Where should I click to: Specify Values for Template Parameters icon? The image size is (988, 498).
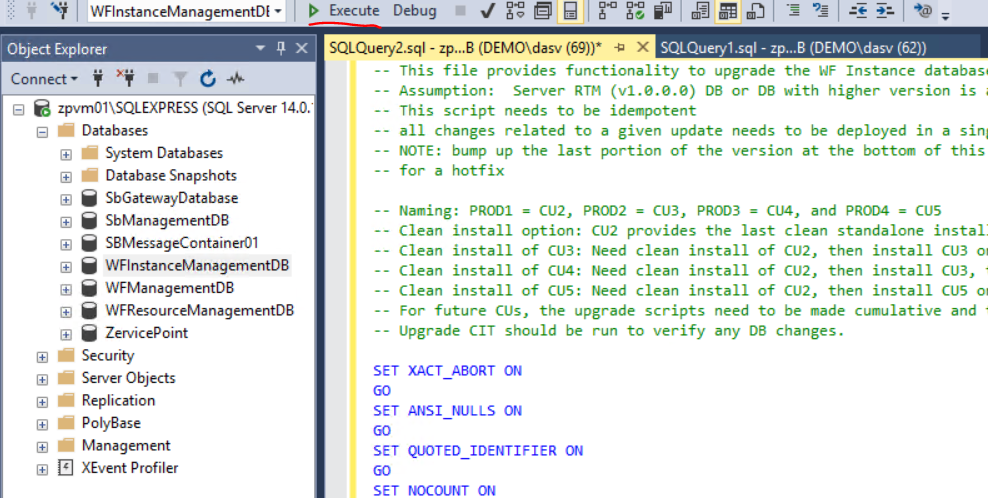924,11
